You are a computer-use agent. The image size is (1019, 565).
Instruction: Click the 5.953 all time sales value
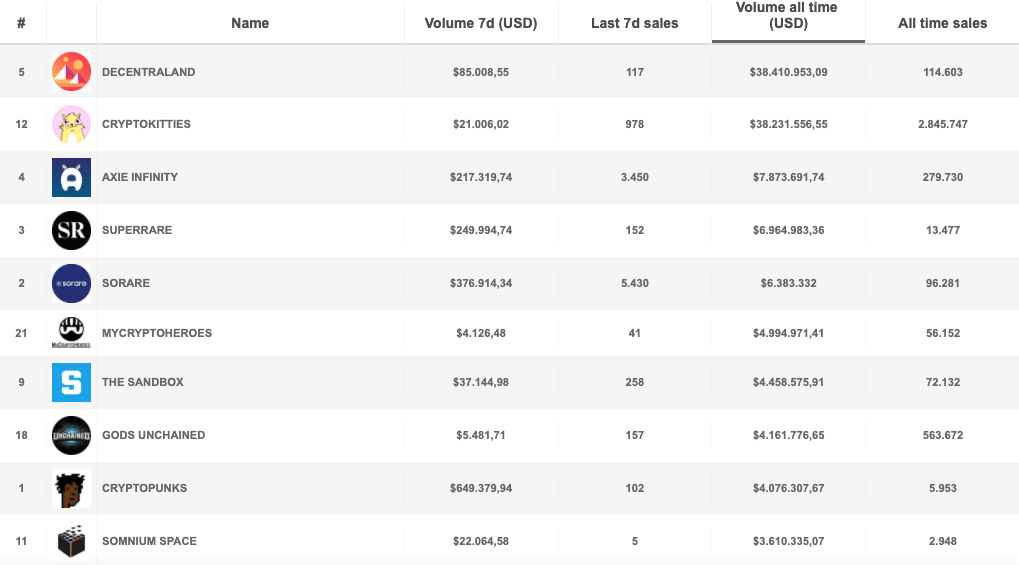point(943,488)
